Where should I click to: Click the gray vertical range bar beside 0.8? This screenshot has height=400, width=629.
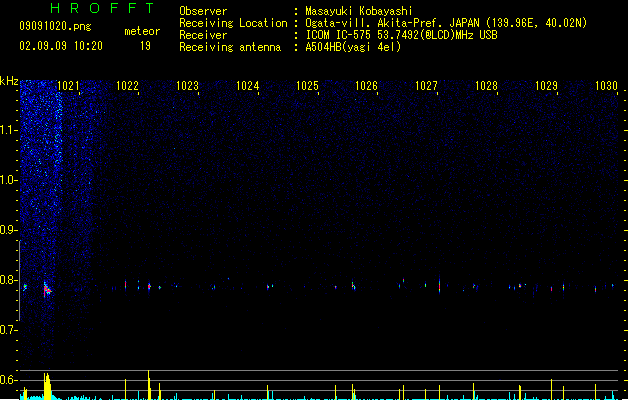(x=19, y=280)
